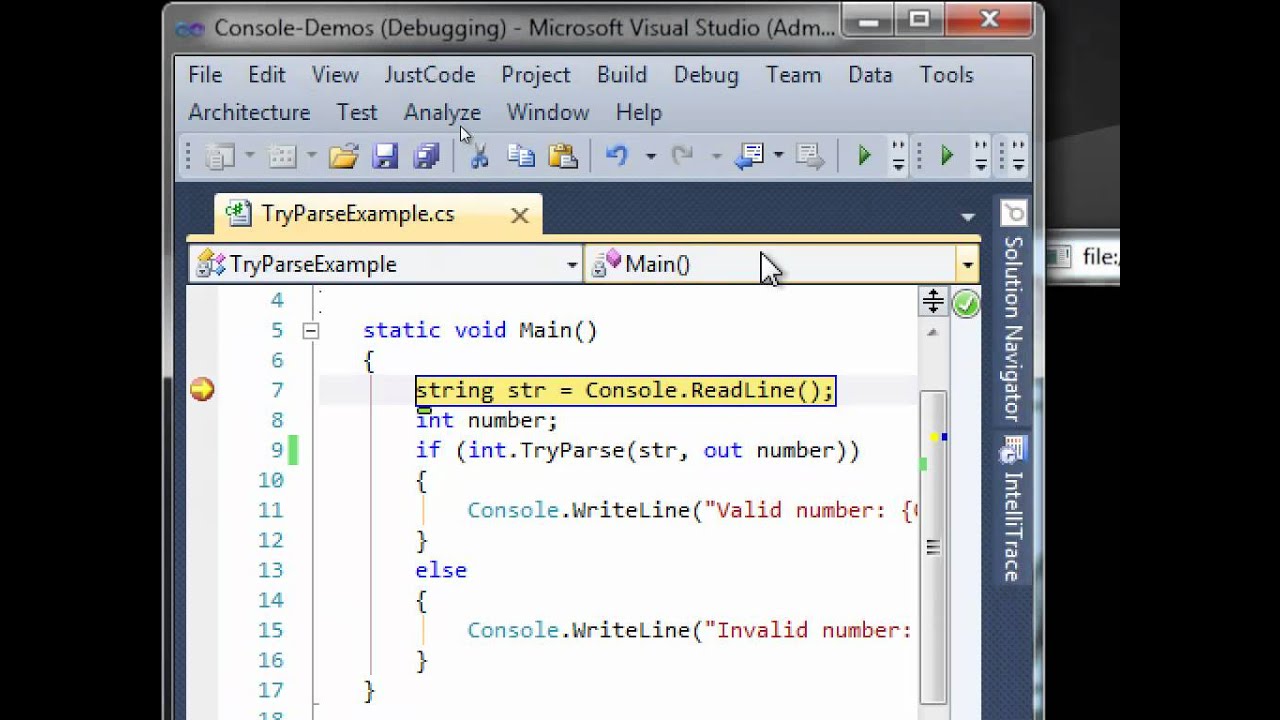The width and height of the screenshot is (1280, 720).
Task: Click the C# file icon on the TryParseExample tab
Action: click(238, 213)
